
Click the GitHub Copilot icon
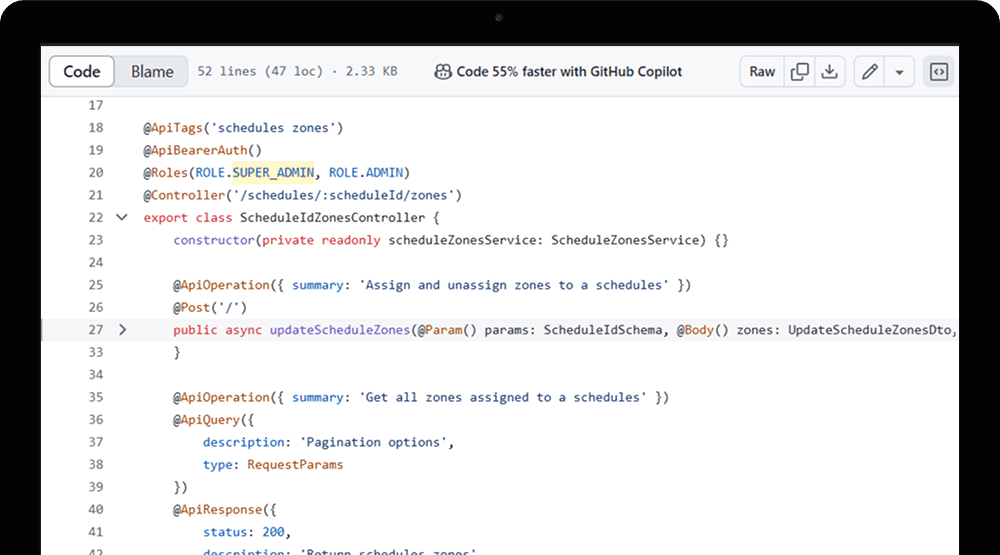coord(442,72)
